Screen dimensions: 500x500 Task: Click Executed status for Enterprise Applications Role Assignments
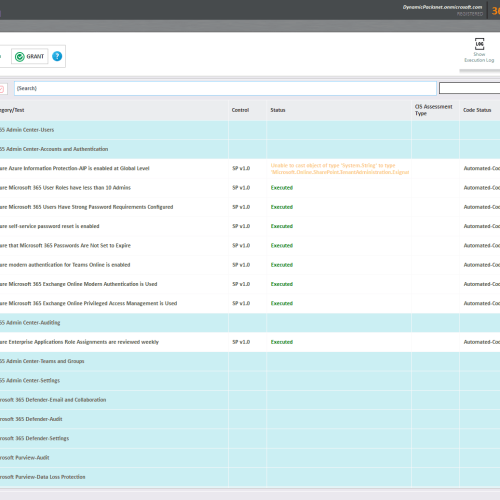pos(282,342)
